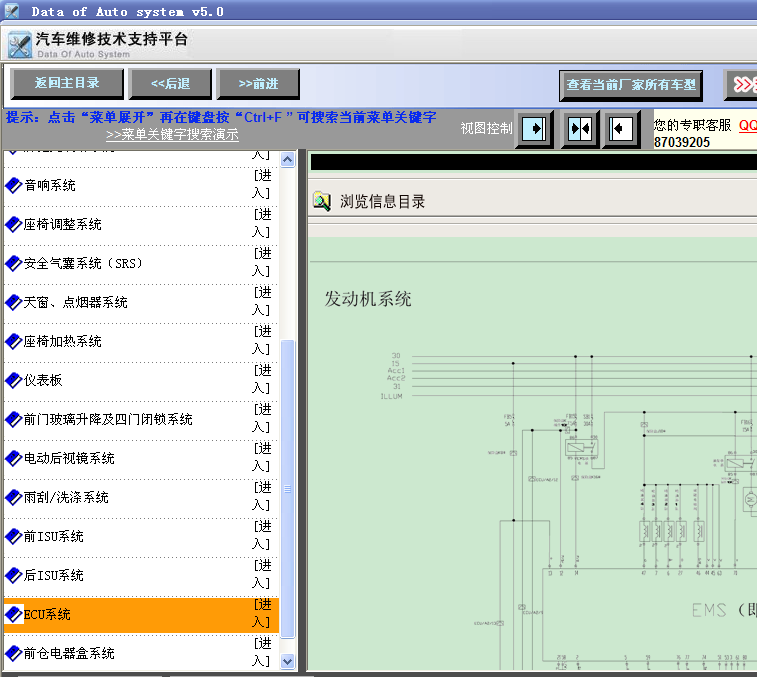Click the title bar application icon
Screen dimensions: 757x677
pos(11,11)
